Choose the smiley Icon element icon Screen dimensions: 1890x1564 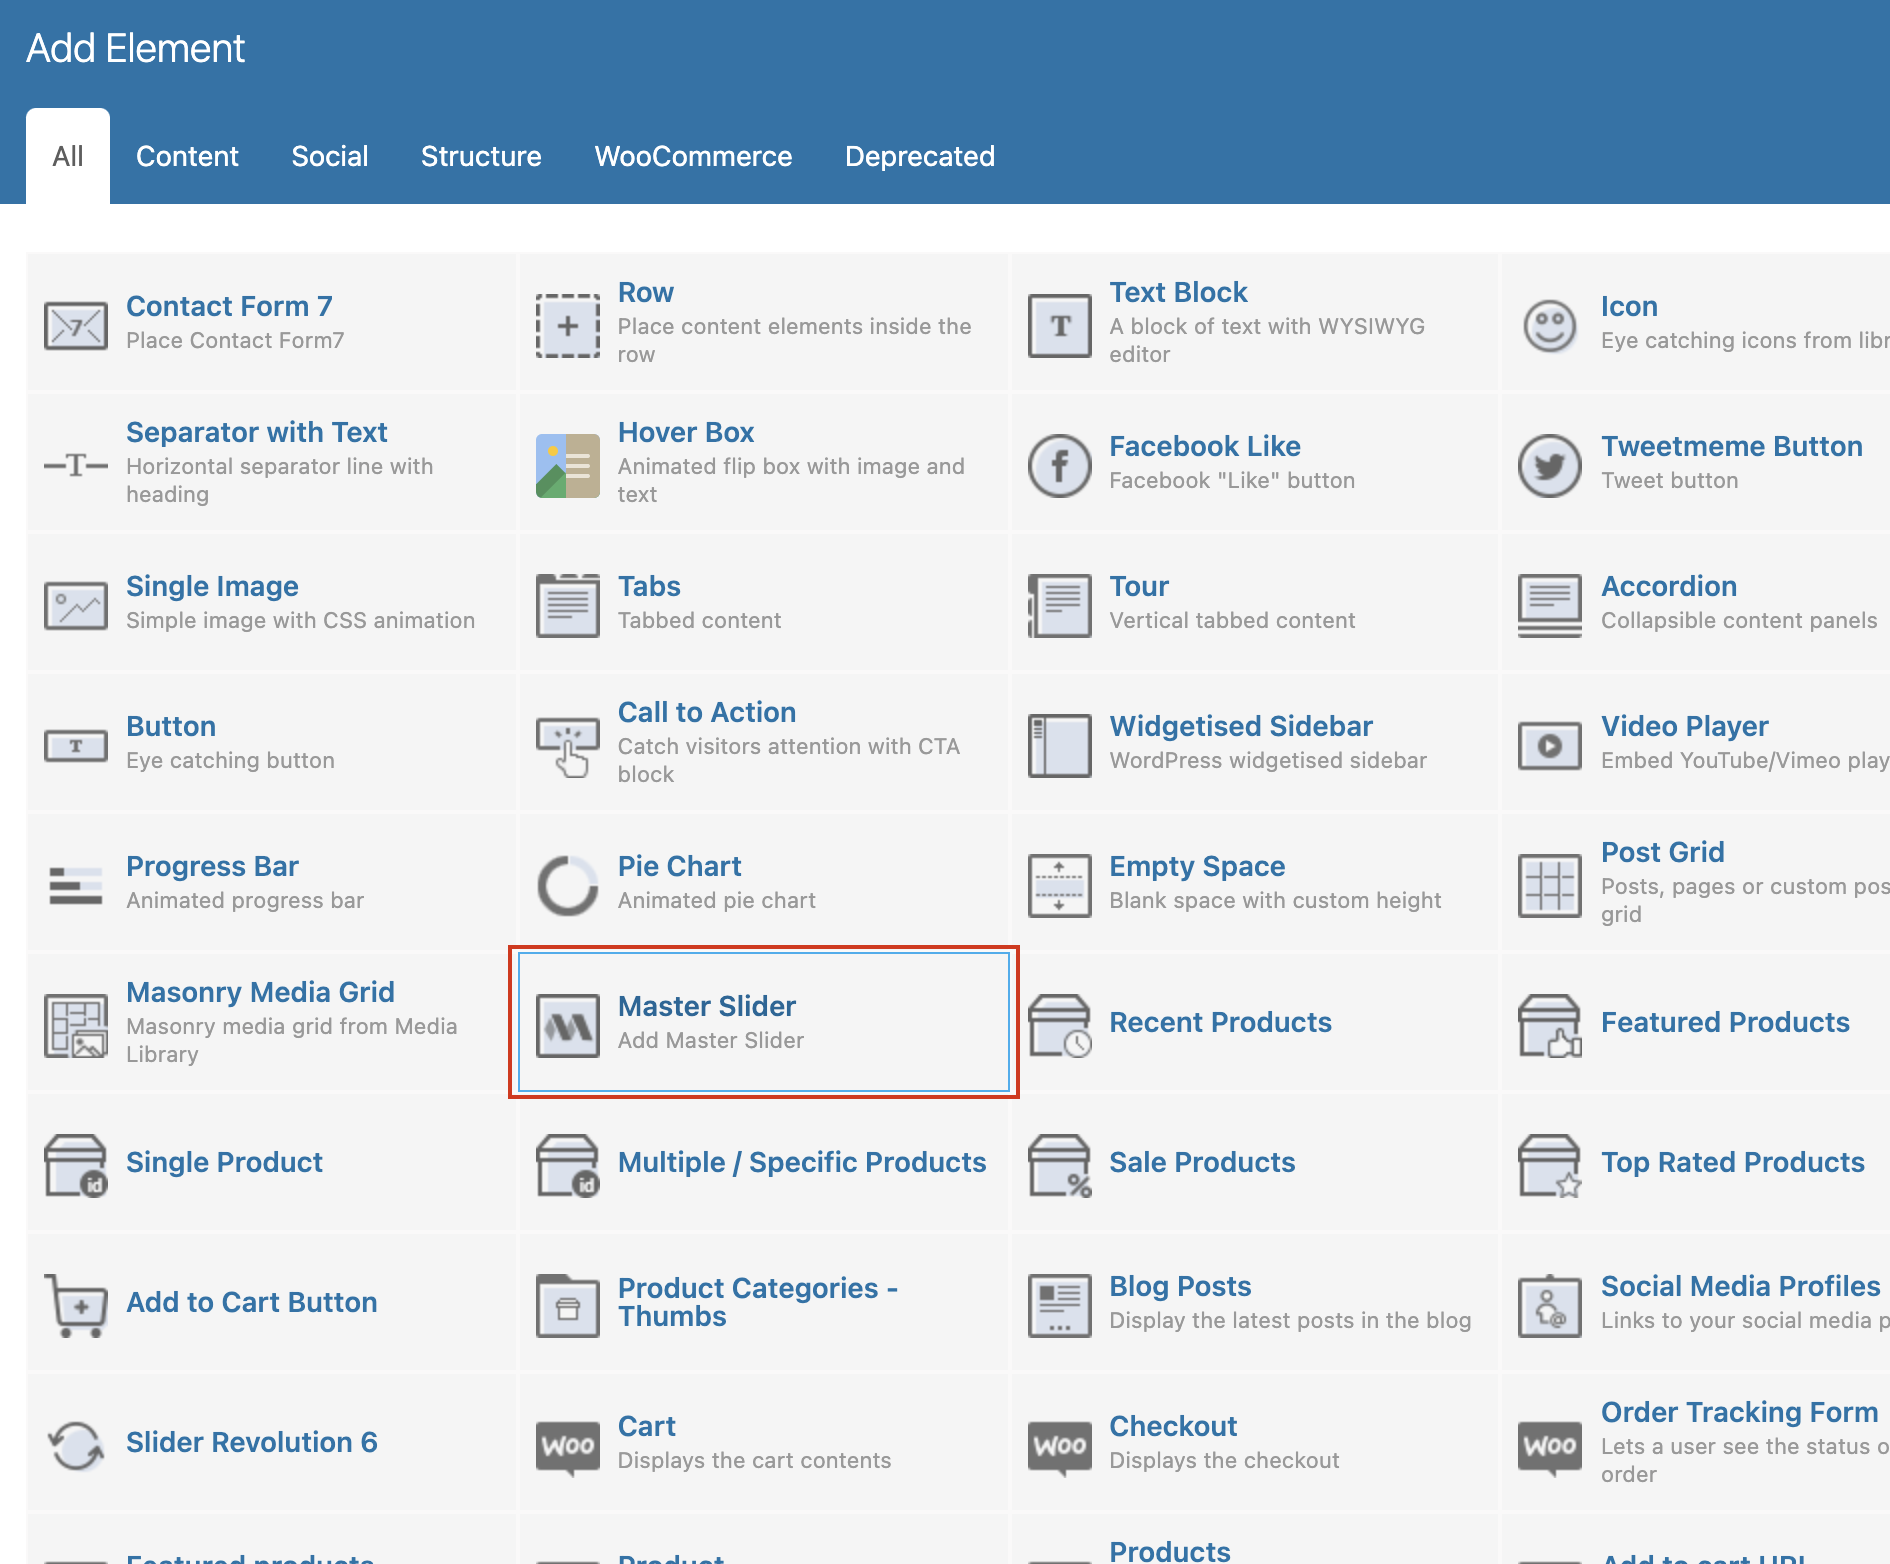pos(1550,325)
